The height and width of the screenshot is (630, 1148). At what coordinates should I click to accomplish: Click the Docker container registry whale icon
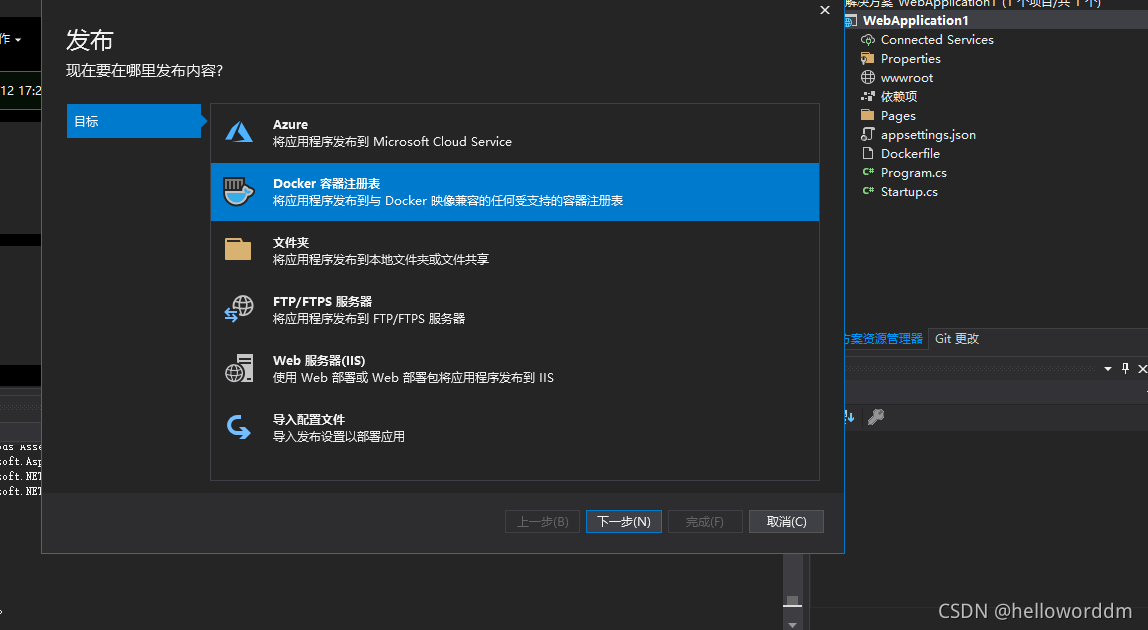pos(239,192)
